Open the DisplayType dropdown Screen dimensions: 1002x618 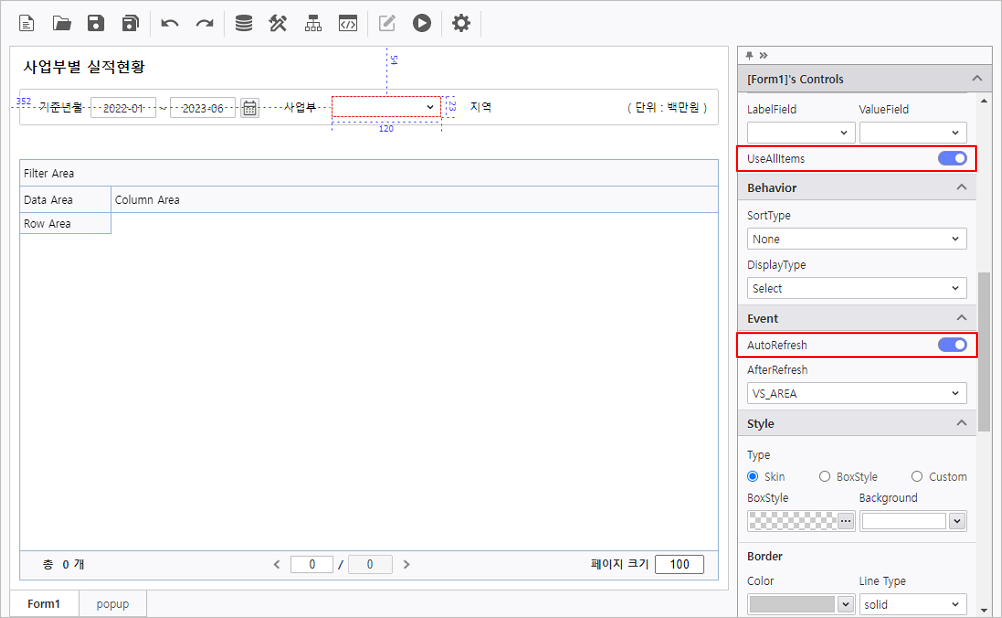pyautogui.click(x=856, y=288)
